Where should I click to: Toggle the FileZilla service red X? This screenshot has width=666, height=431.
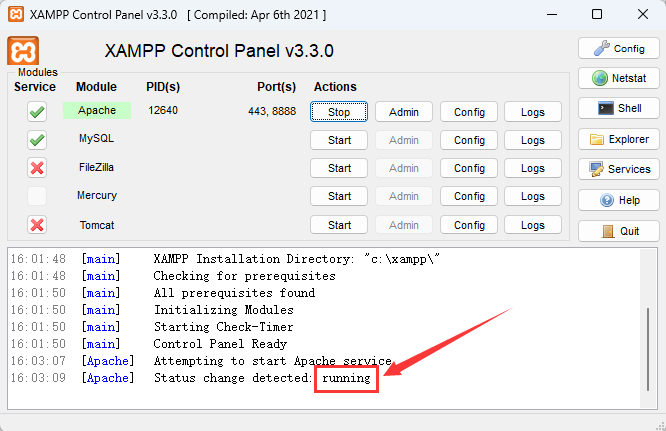click(37, 168)
